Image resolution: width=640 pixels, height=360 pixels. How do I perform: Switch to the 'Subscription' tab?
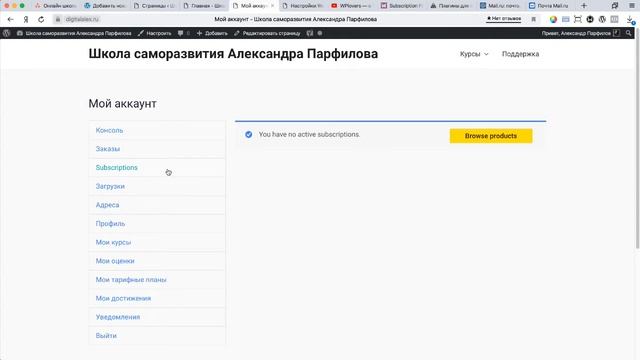pos(402,6)
